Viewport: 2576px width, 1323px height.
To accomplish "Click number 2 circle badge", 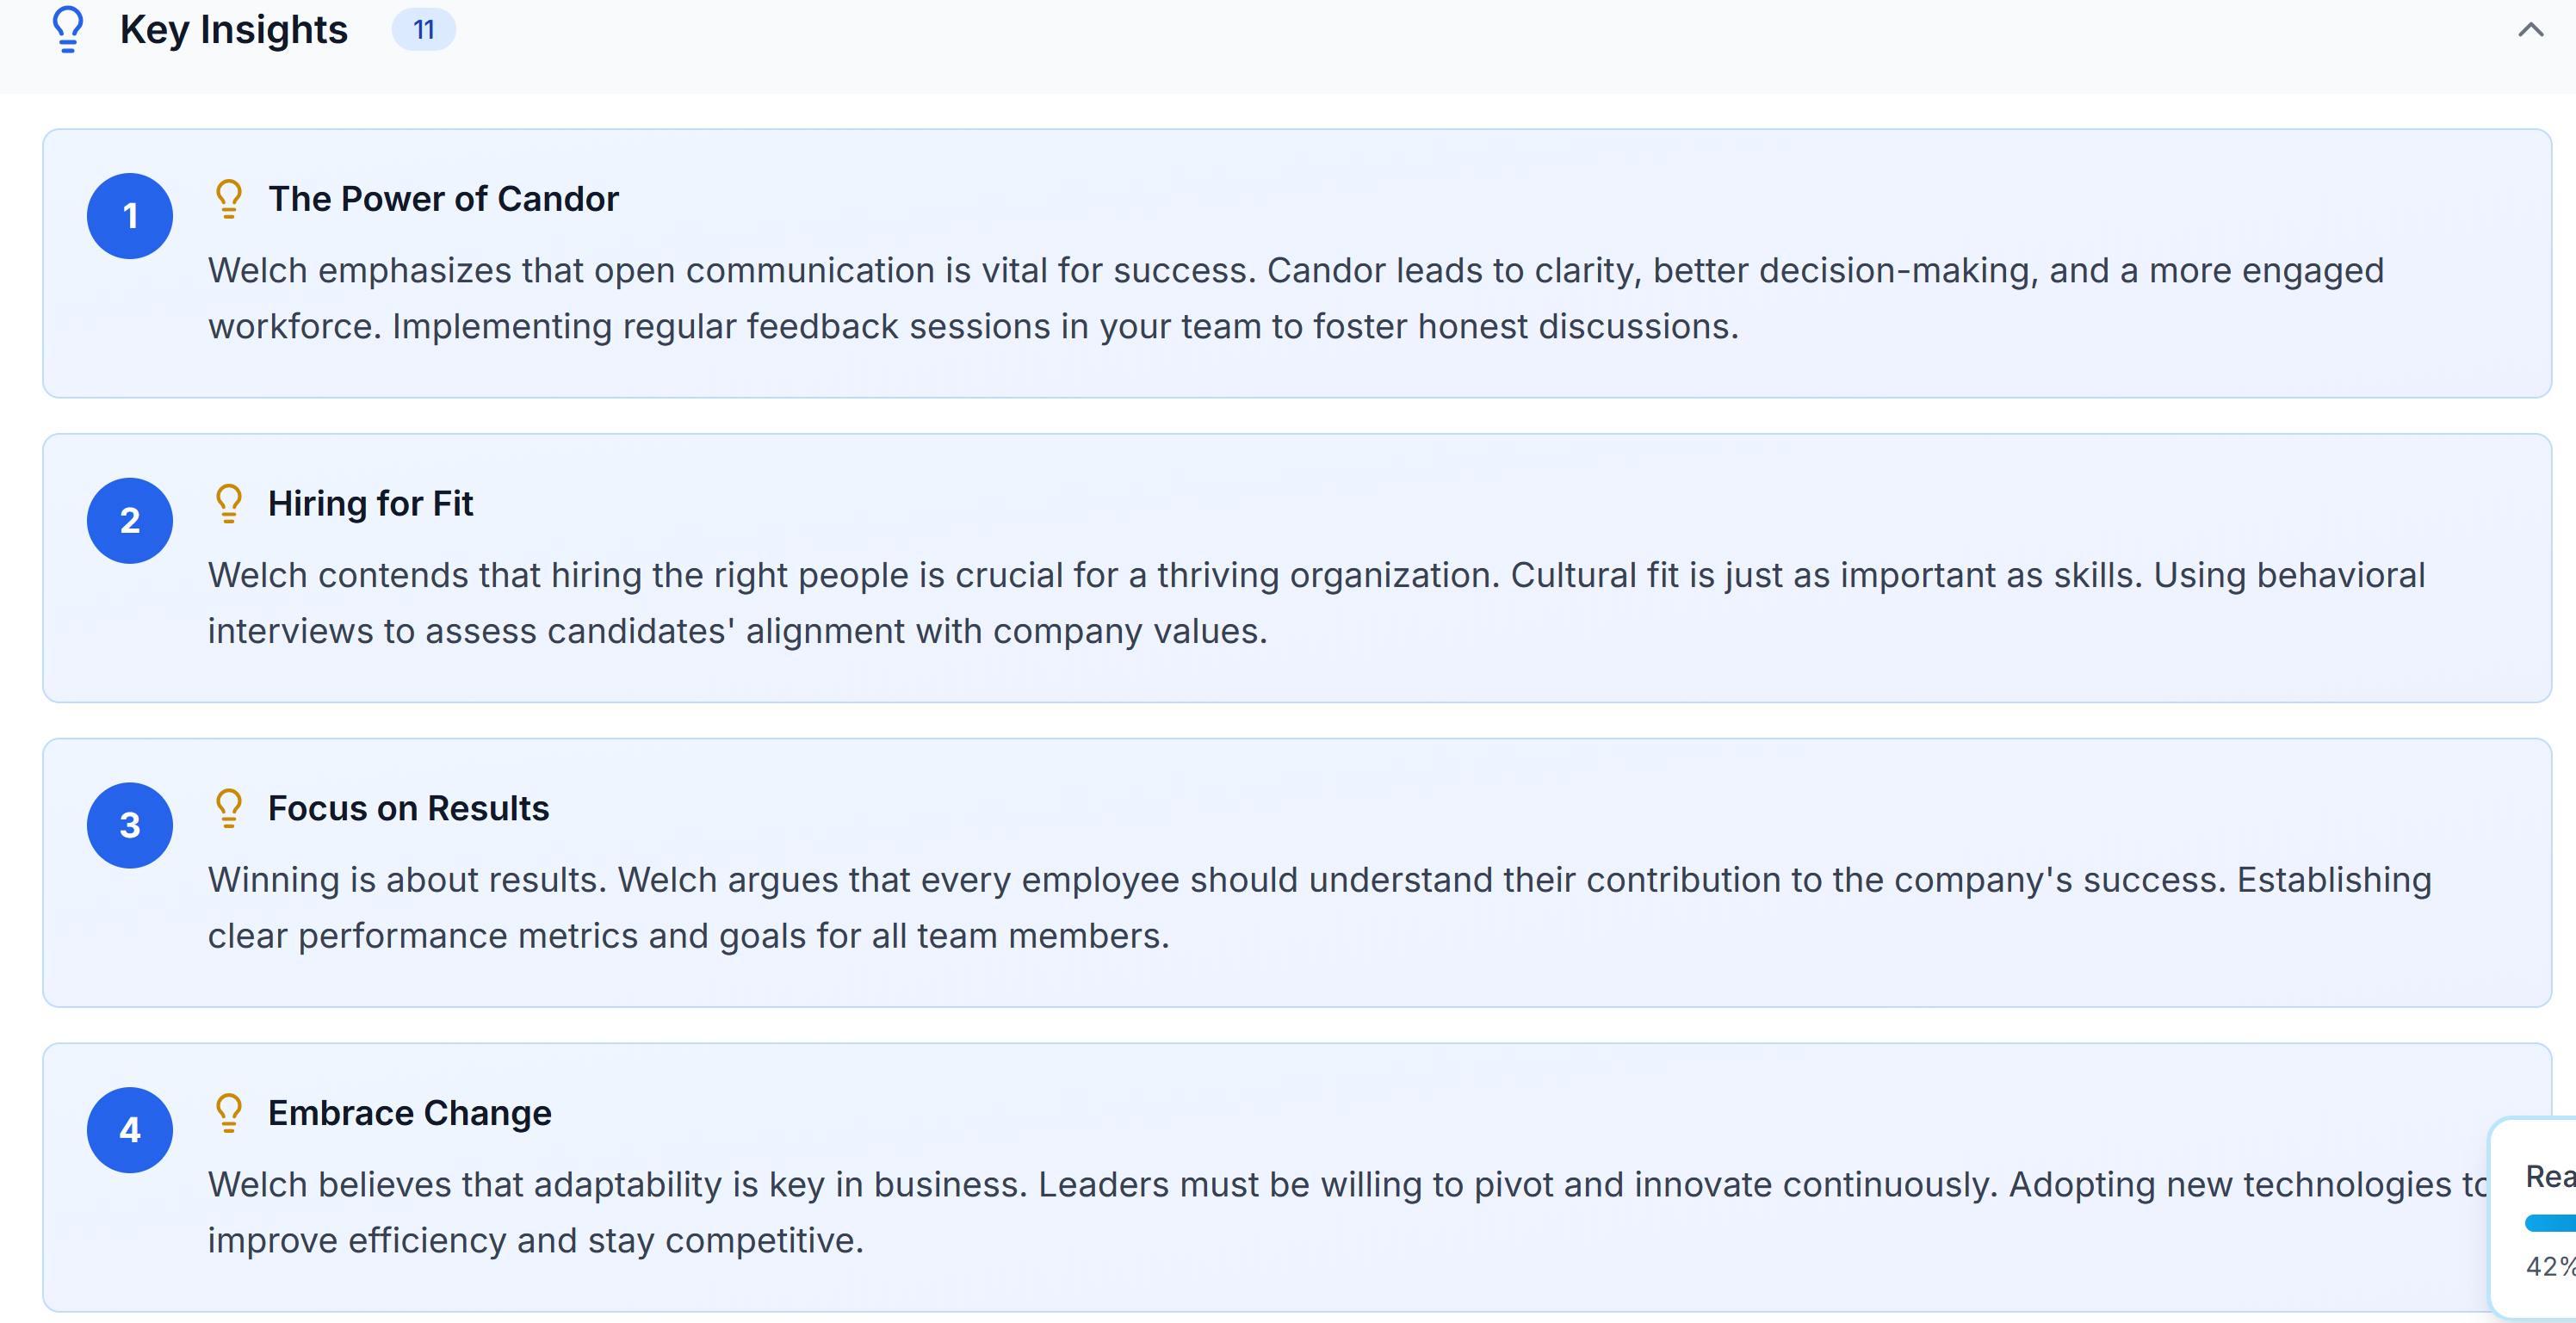I will [130, 520].
